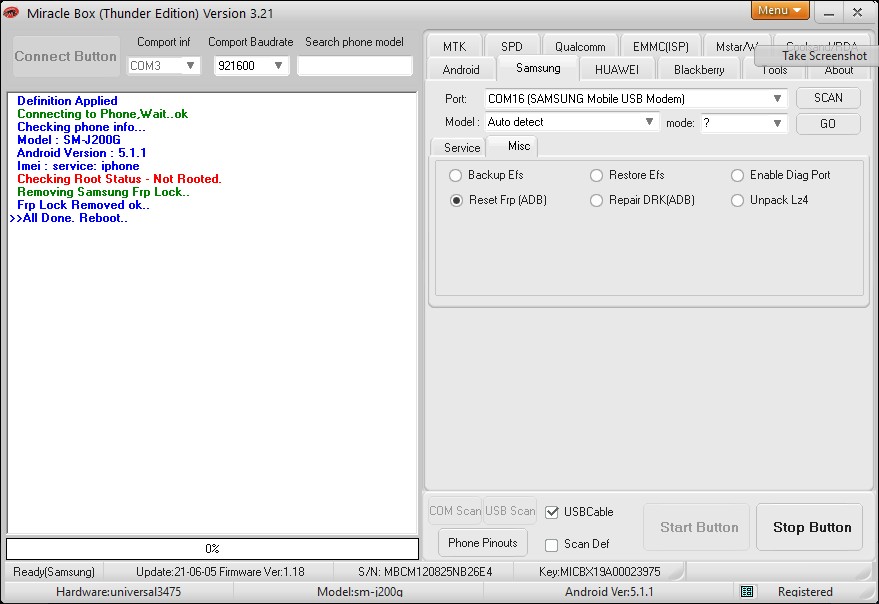Click the '>>All Done. Reboot..' log line
The image size is (879, 604).
68,218
